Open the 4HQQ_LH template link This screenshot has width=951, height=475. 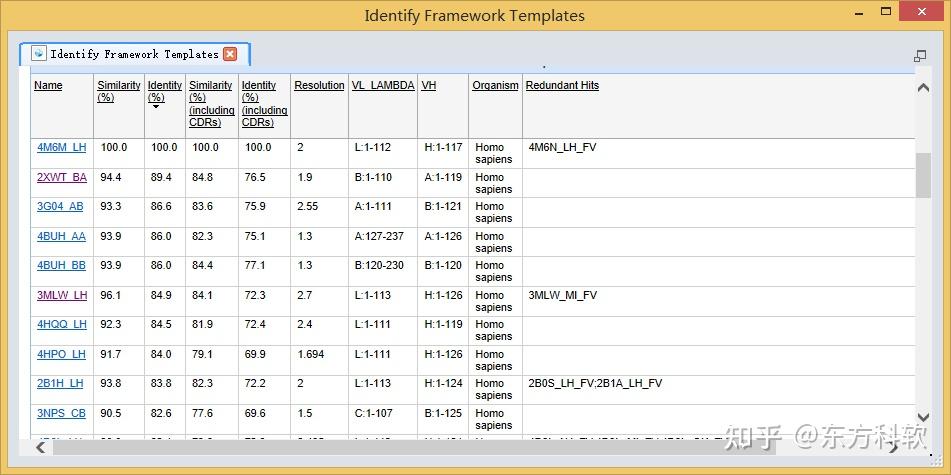[x=62, y=325]
